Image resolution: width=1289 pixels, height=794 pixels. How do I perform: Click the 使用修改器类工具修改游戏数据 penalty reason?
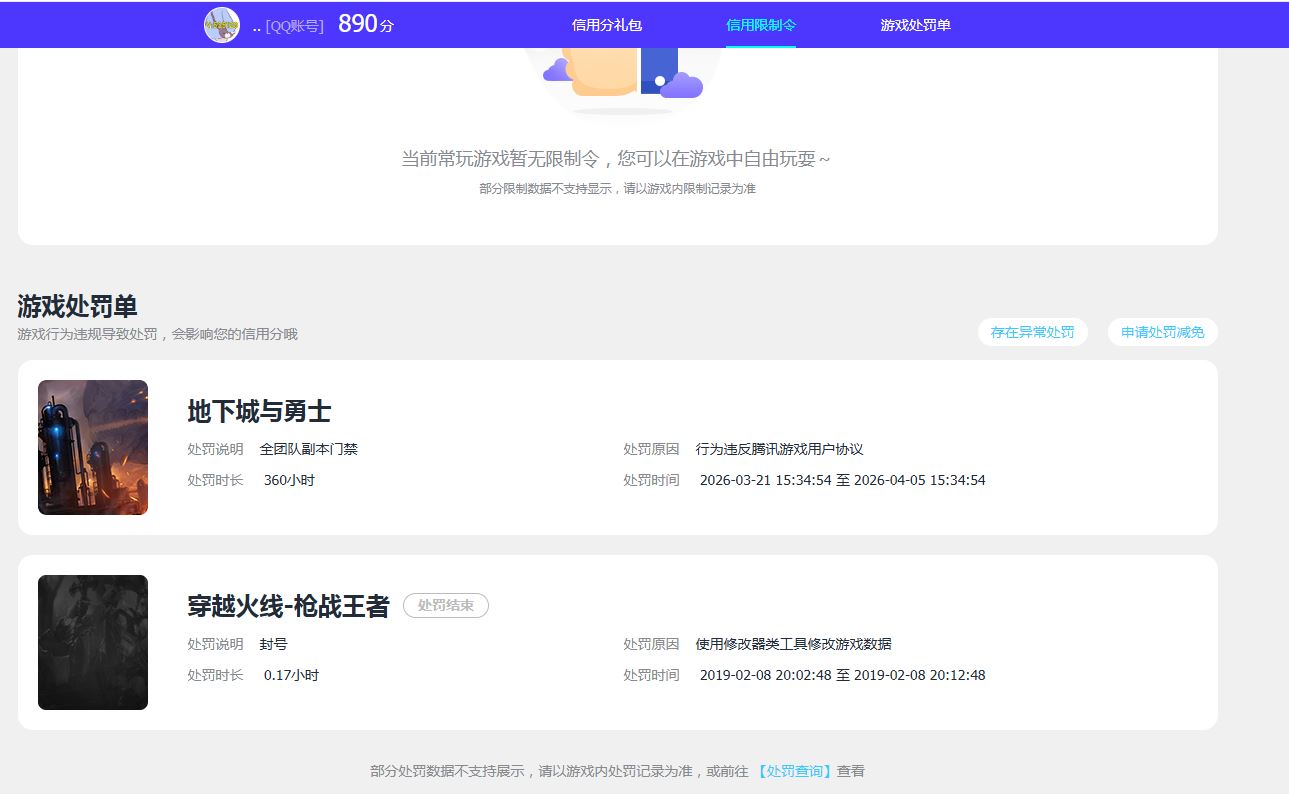(x=793, y=644)
